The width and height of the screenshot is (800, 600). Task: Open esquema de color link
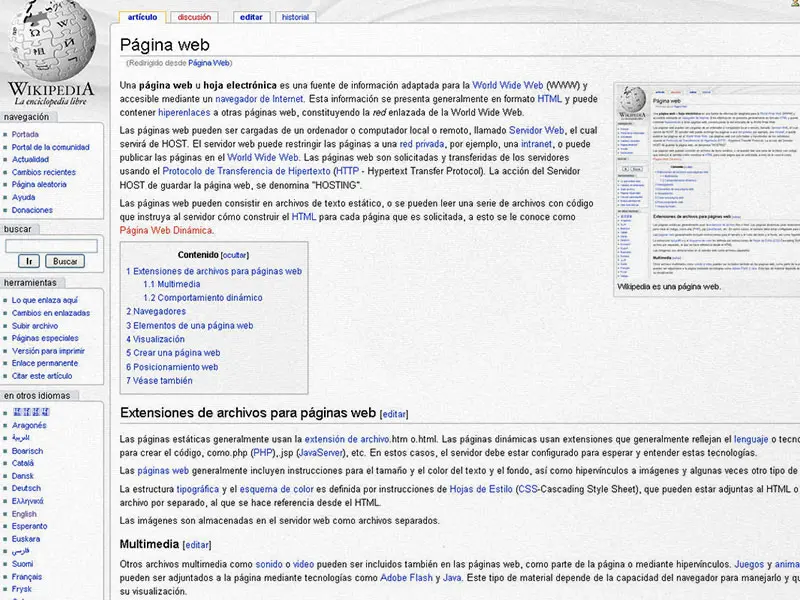(x=277, y=489)
